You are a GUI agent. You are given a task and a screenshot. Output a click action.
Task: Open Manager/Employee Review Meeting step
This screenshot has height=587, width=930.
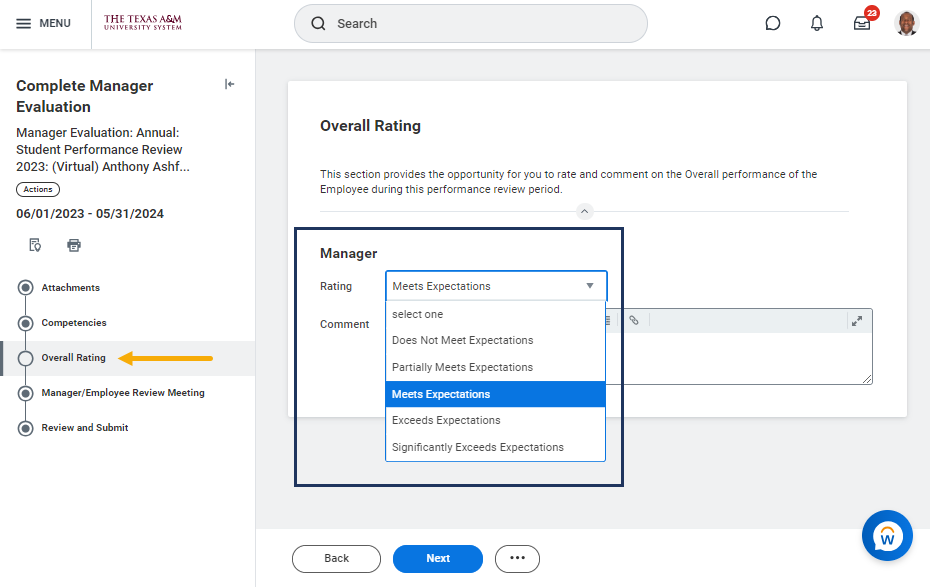(122, 393)
